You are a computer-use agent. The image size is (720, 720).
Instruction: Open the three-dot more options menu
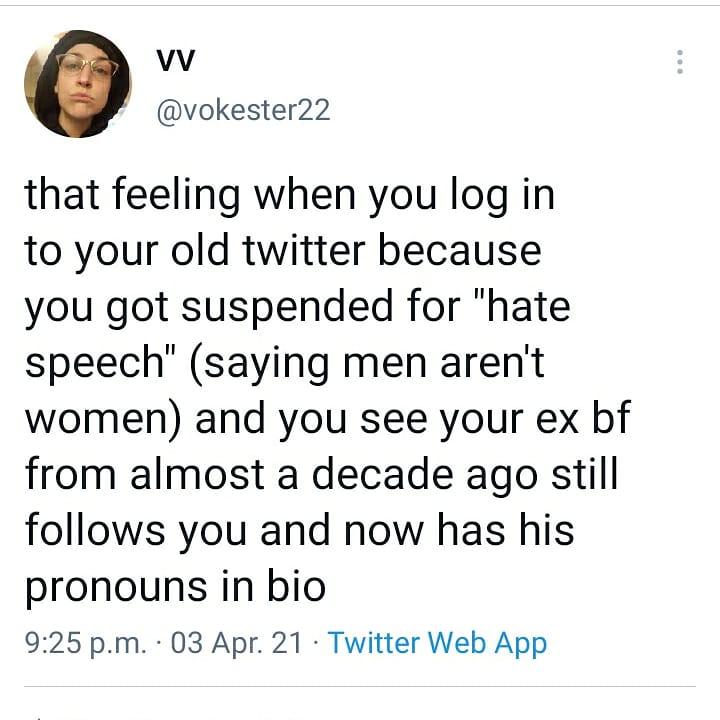pyautogui.click(x=680, y=62)
